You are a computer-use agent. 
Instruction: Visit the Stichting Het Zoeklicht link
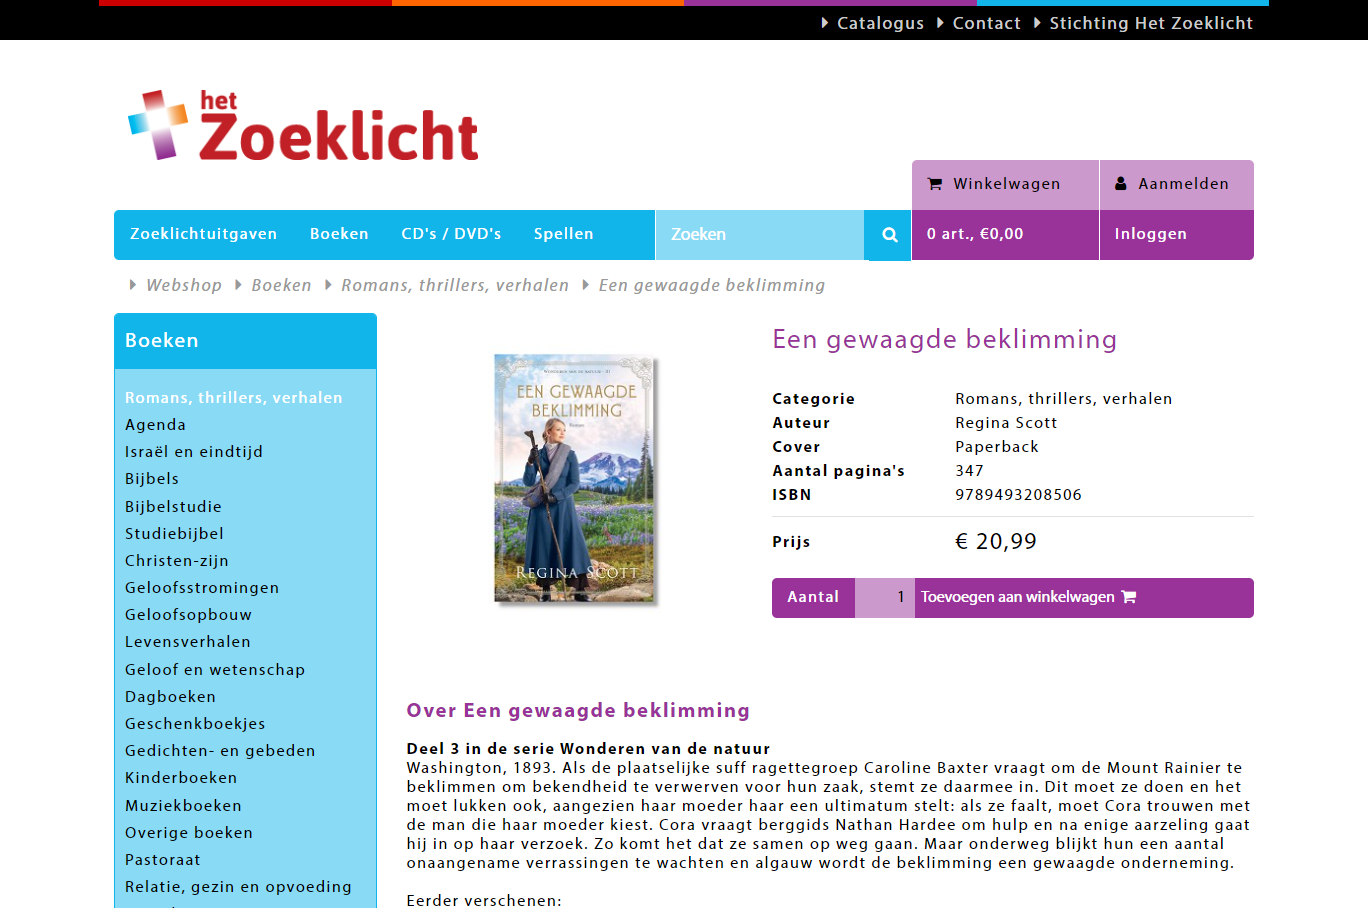pos(1150,23)
